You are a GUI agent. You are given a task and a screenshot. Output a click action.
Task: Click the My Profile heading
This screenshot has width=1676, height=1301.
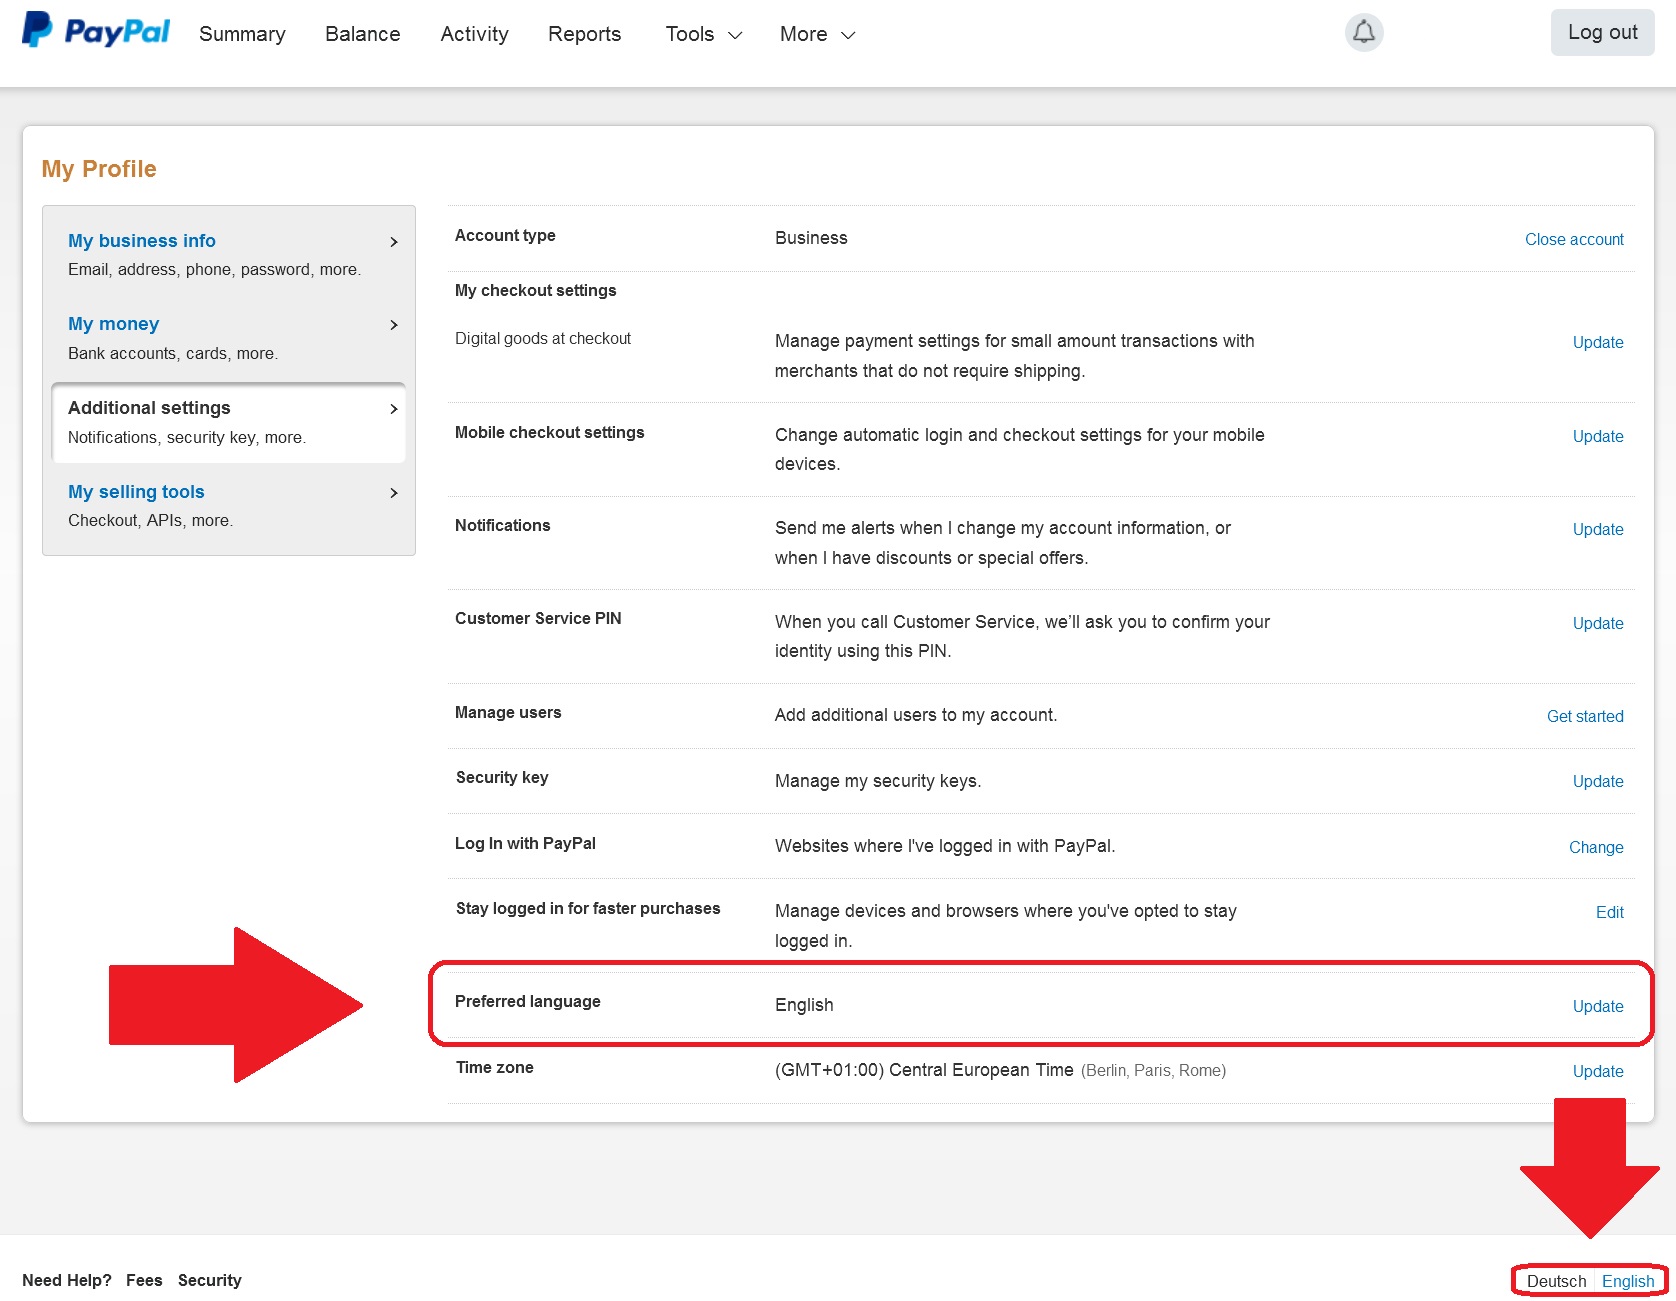pyautogui.click(x=99, y=169)
